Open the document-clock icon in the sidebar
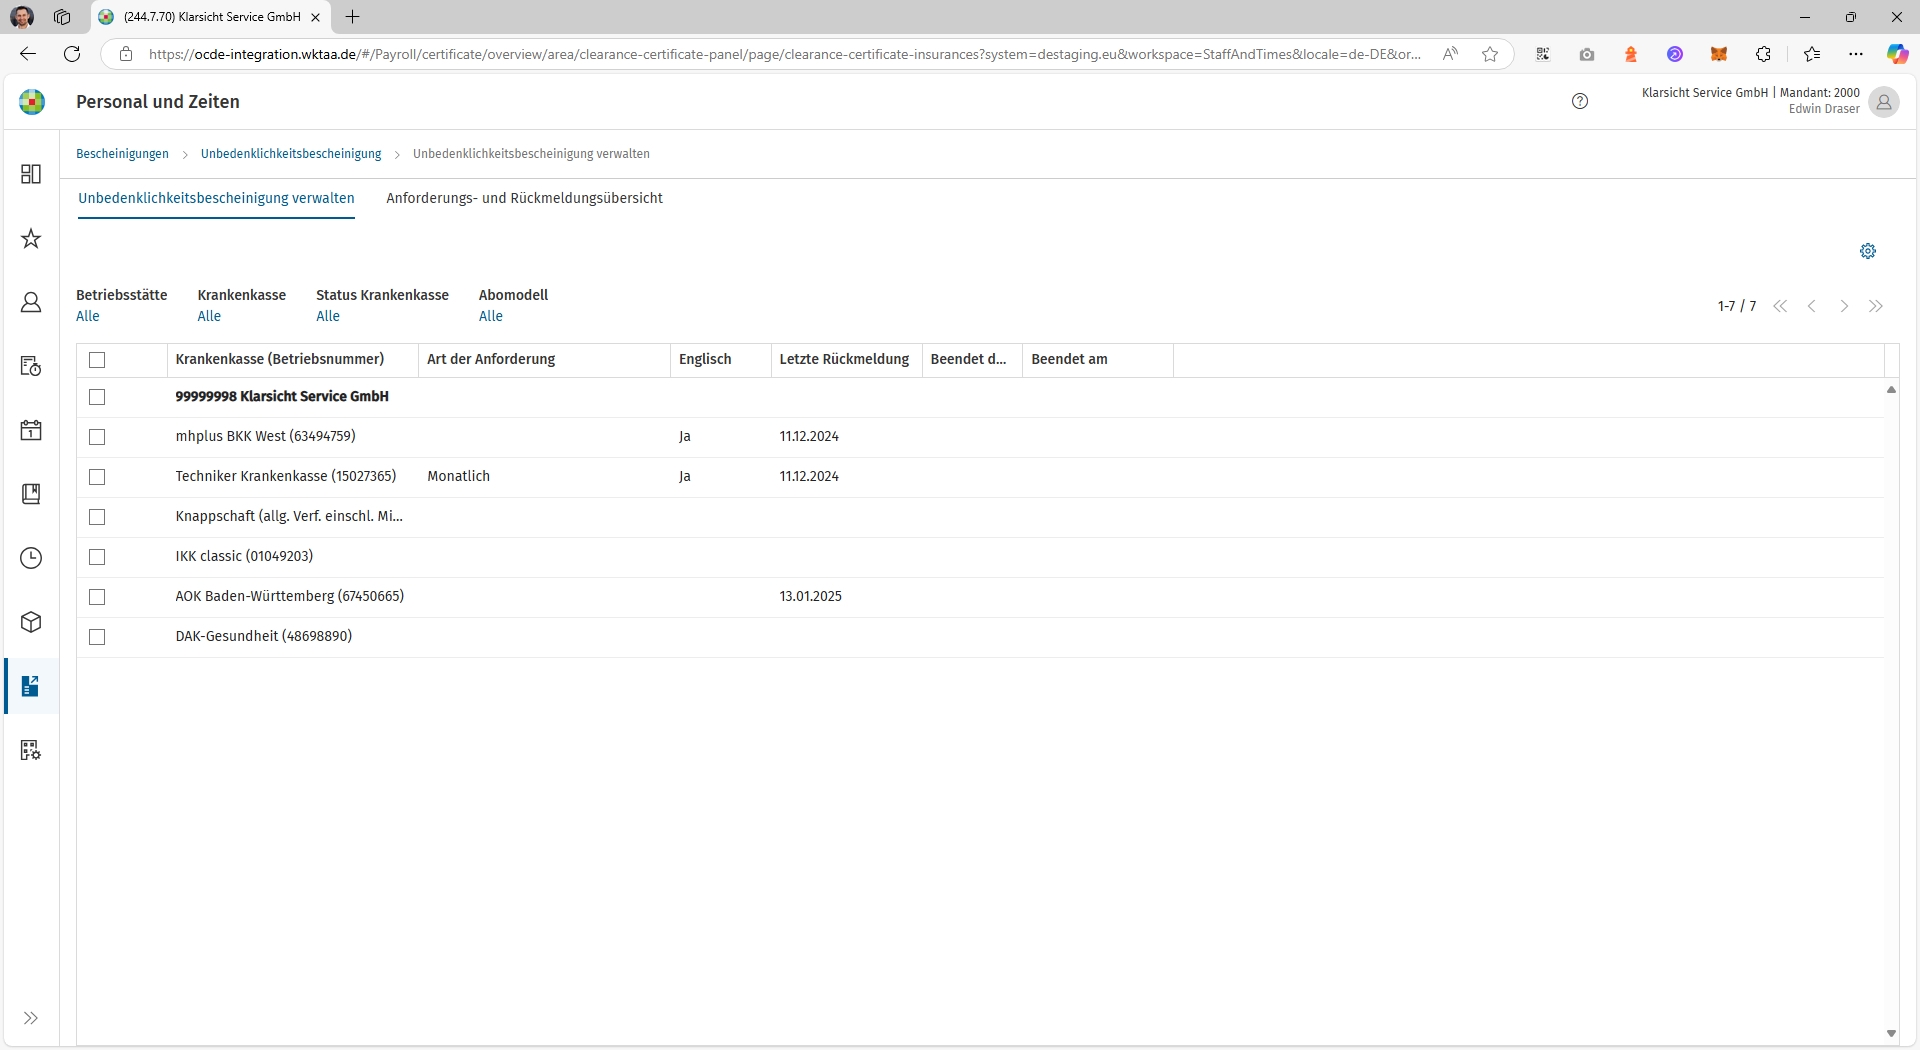The image size is (1920, 1050). (31, 366)
